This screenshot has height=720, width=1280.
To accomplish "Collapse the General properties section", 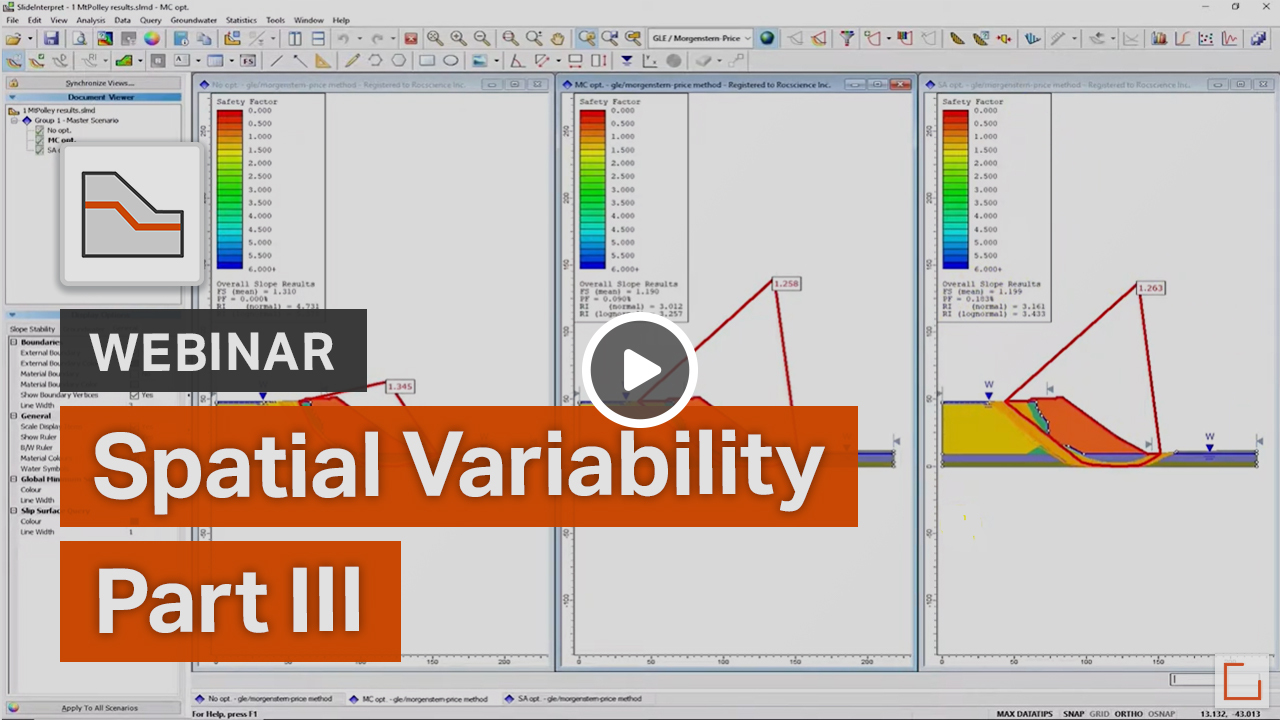I will pos(14,416).
